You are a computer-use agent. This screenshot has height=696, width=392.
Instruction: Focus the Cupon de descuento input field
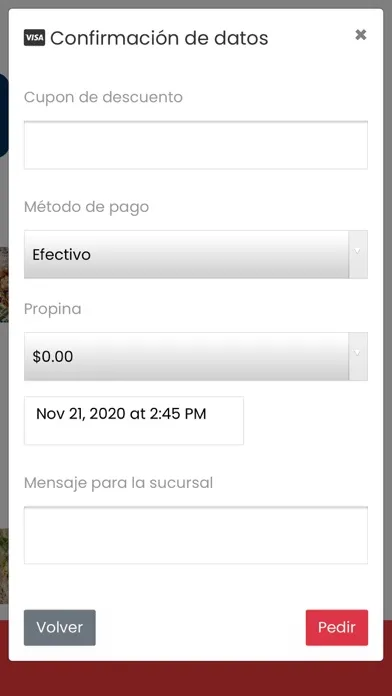point(196,145)
